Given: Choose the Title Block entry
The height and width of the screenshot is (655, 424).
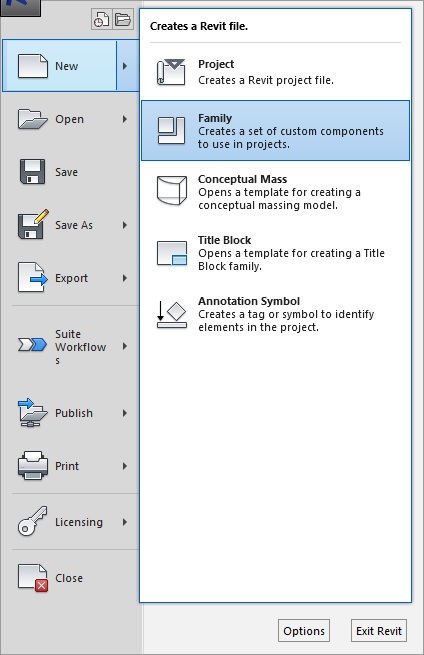Looking at the screenshot, I should pos(275,253).
